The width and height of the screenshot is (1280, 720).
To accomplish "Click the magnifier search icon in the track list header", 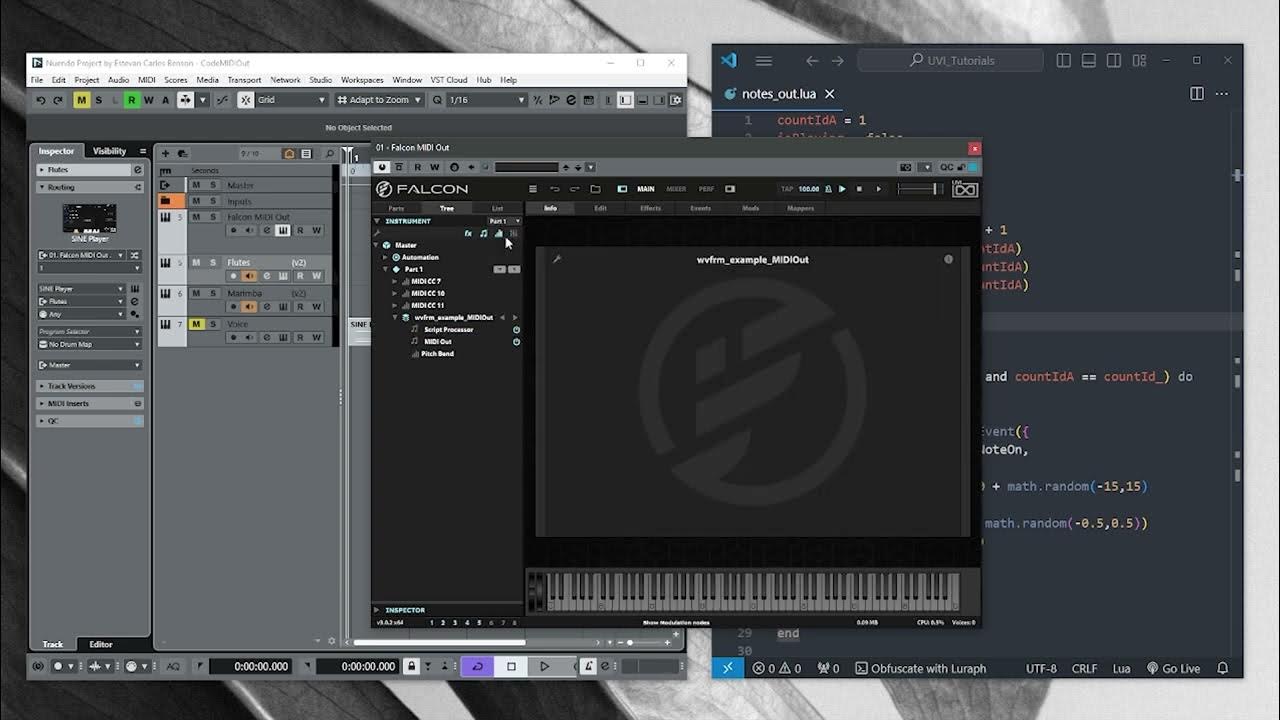I will coord(330,152).
